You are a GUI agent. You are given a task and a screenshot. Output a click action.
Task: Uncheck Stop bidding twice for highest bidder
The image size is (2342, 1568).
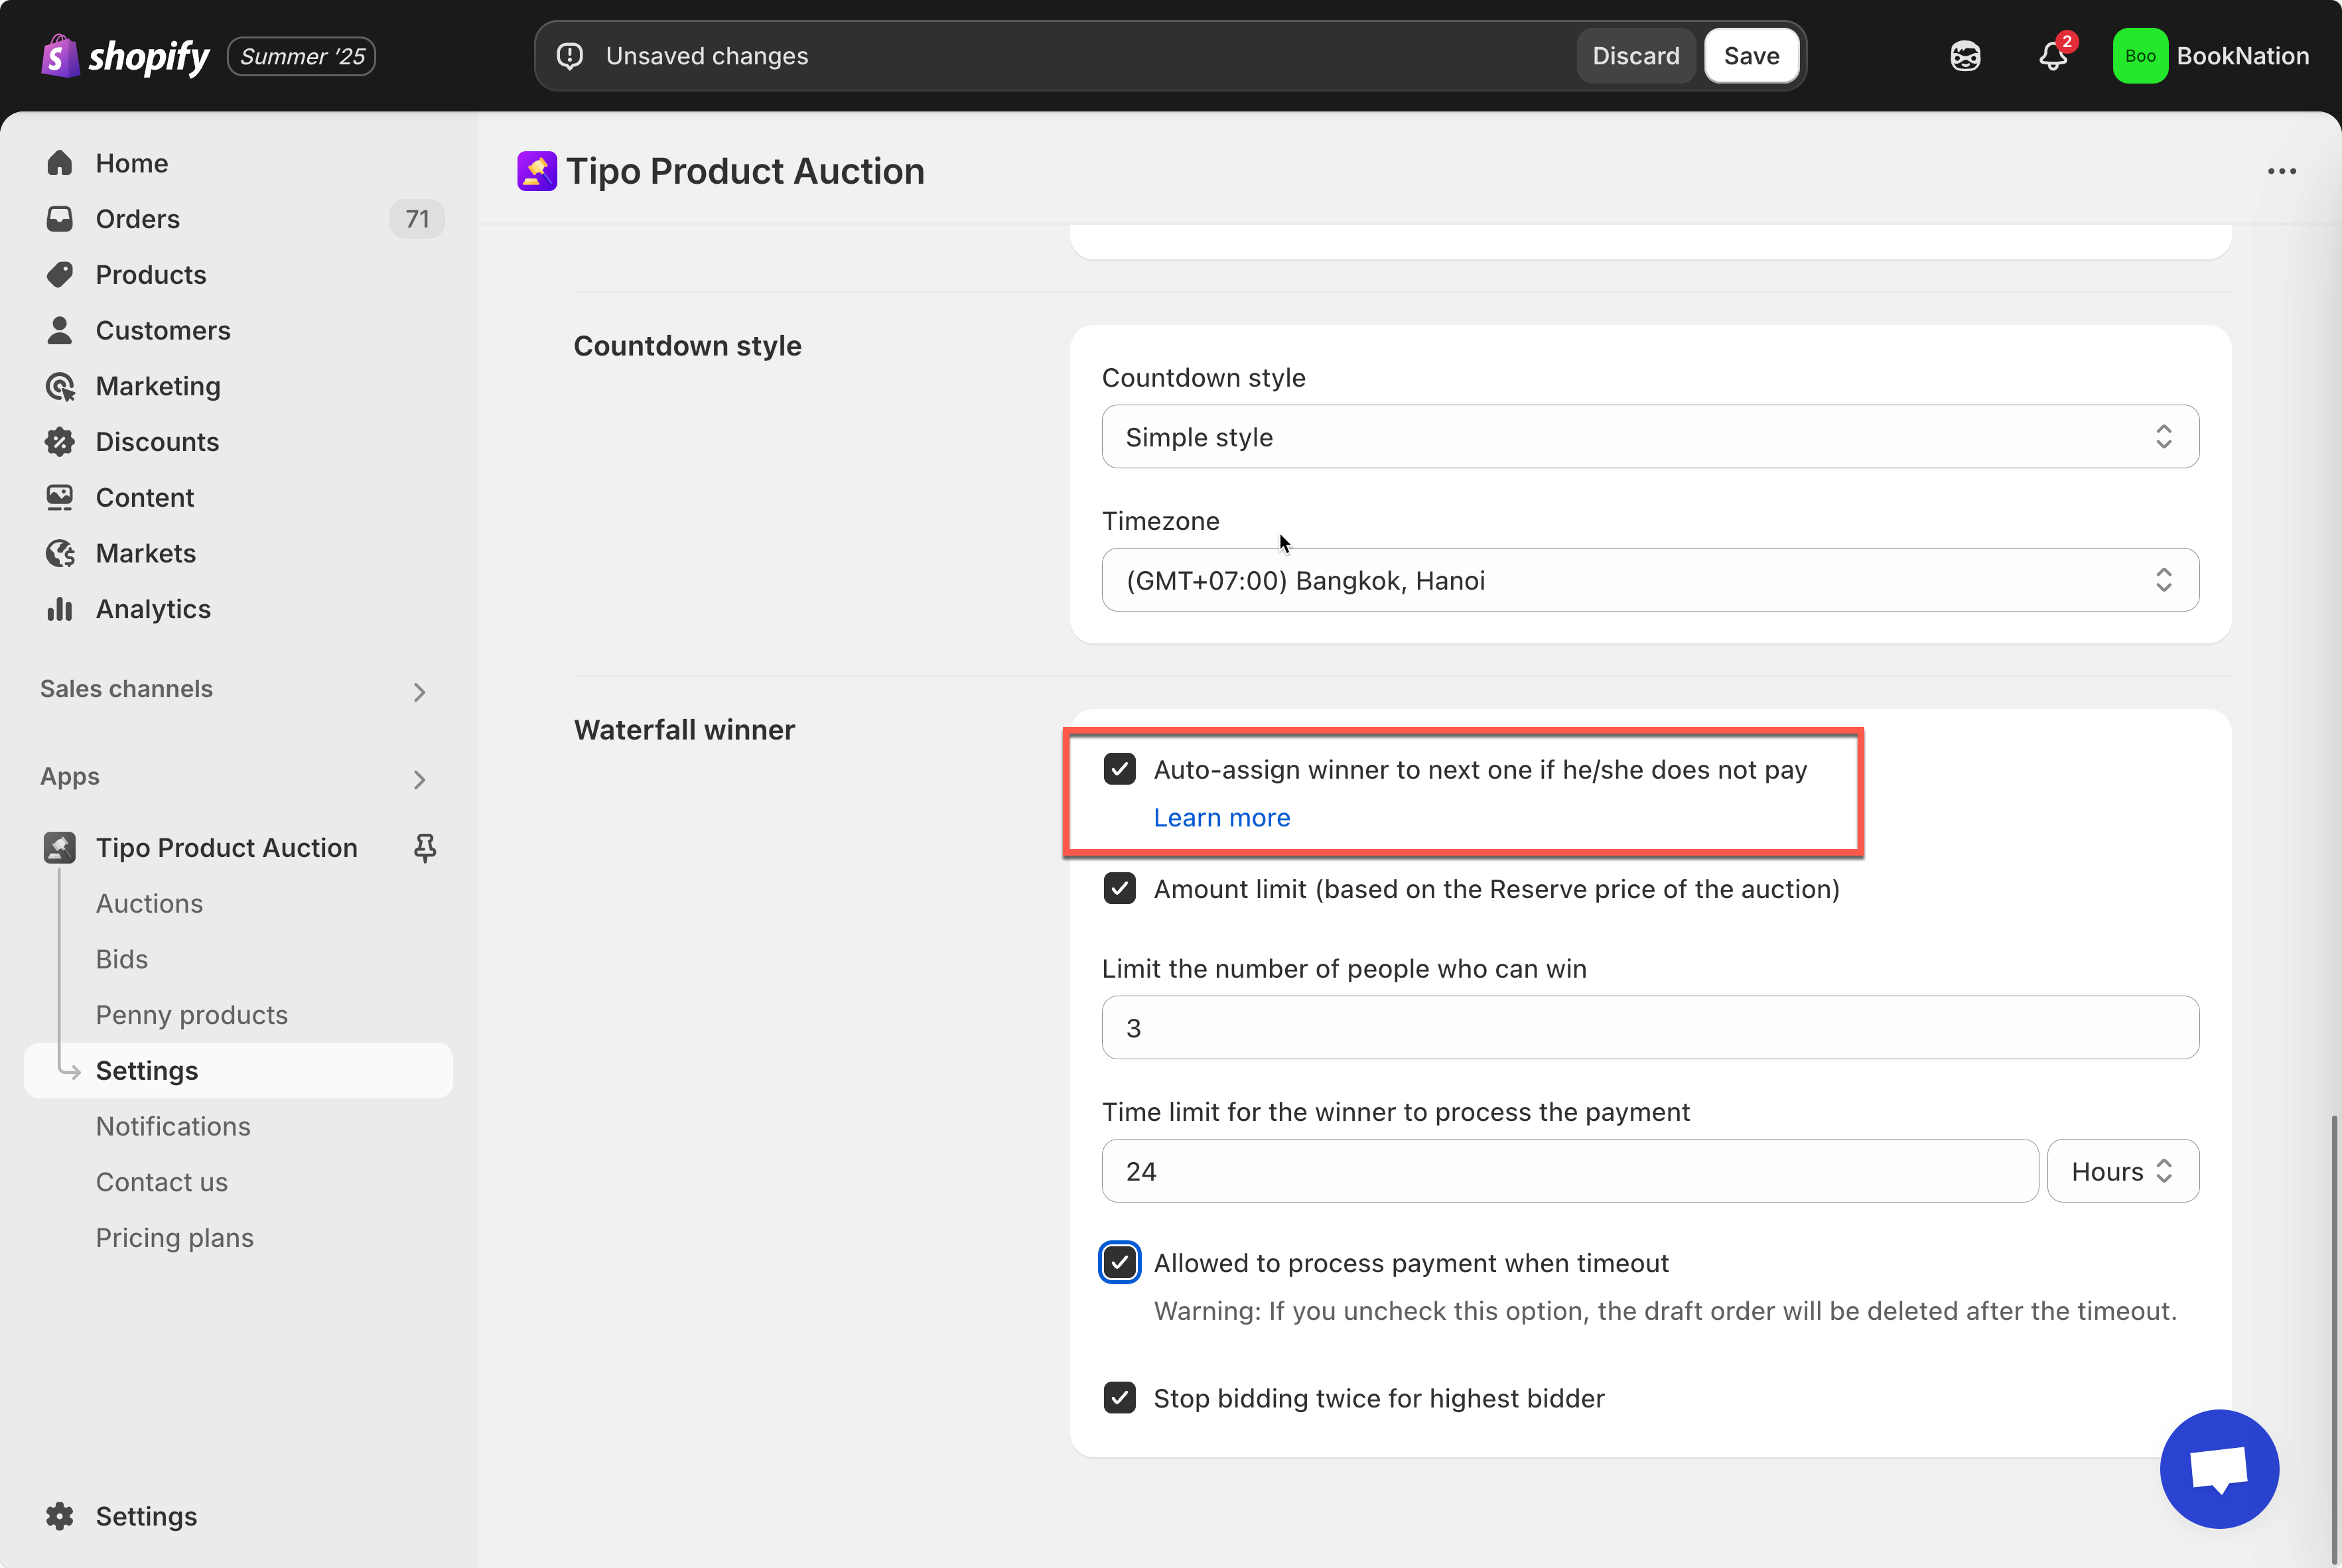click(x=1119, y=1398)
